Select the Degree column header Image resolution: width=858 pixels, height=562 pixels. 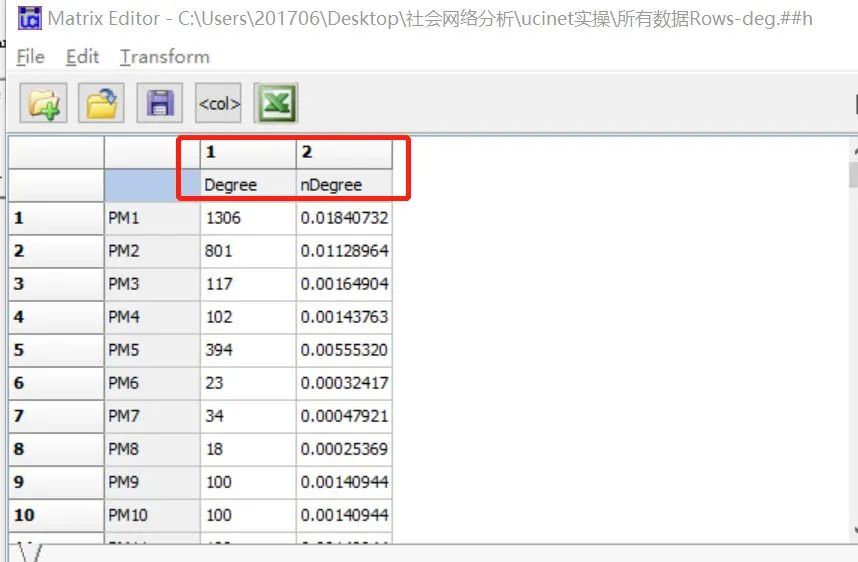click(x=248, y=185)
